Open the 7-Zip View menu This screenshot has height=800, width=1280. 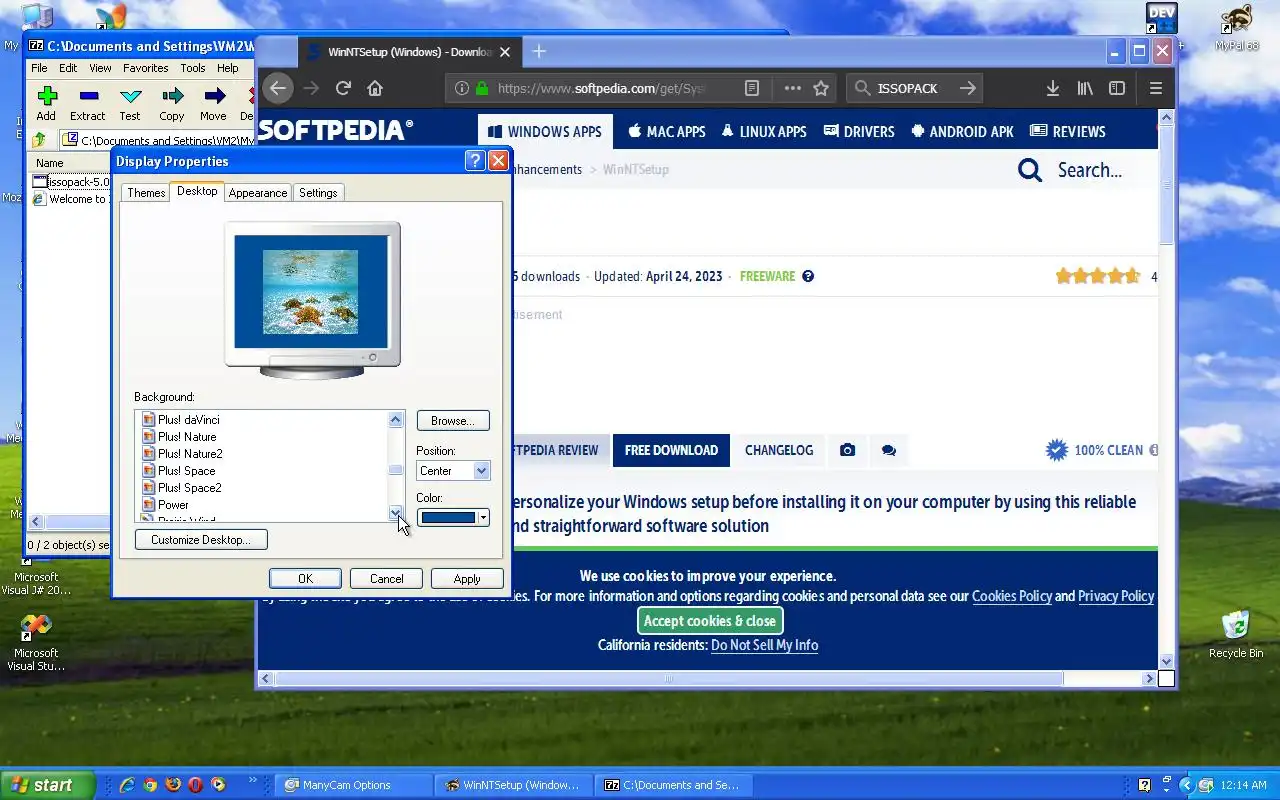tap(100, 68)
